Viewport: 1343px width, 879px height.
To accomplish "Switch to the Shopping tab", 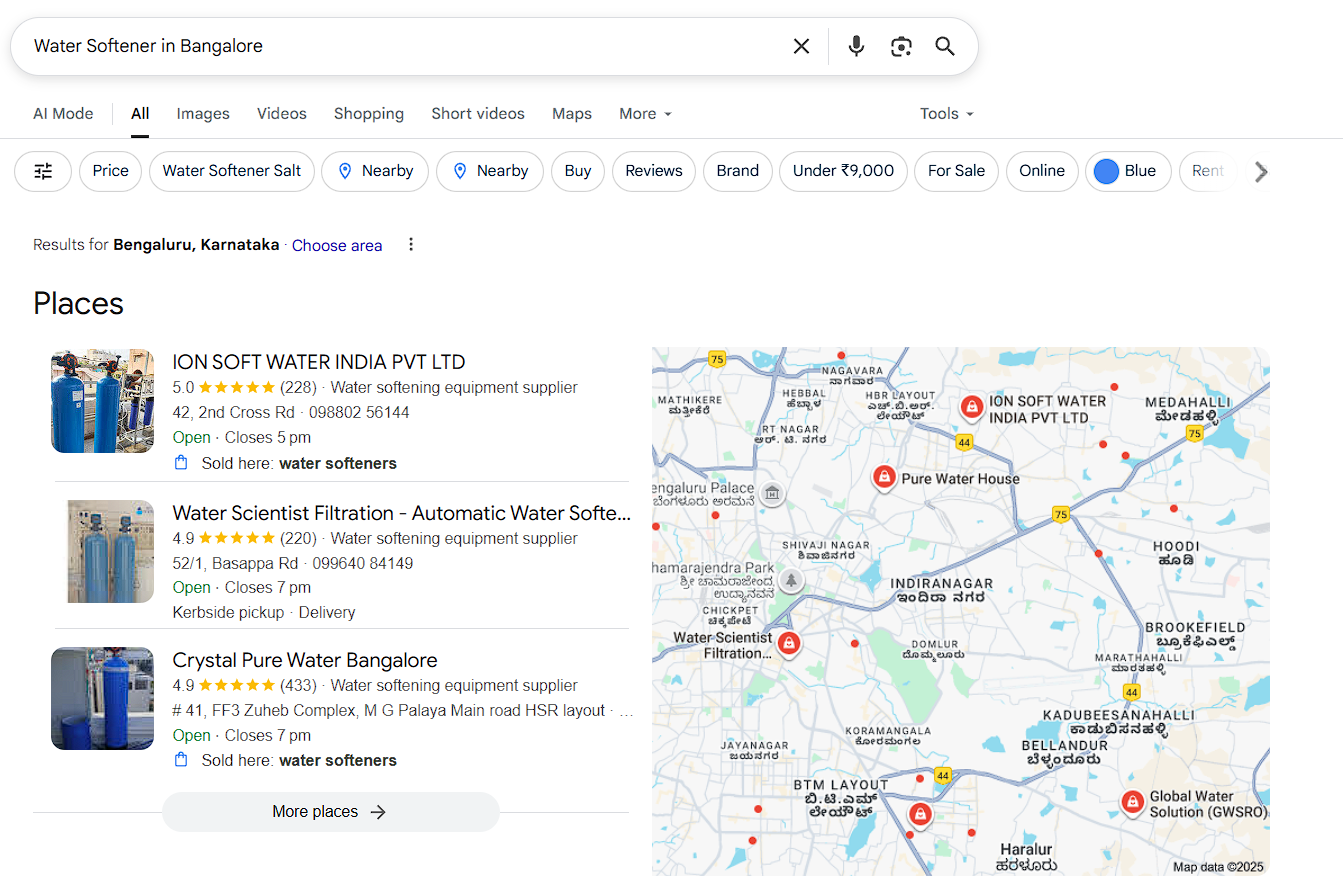I will point(369,114).
